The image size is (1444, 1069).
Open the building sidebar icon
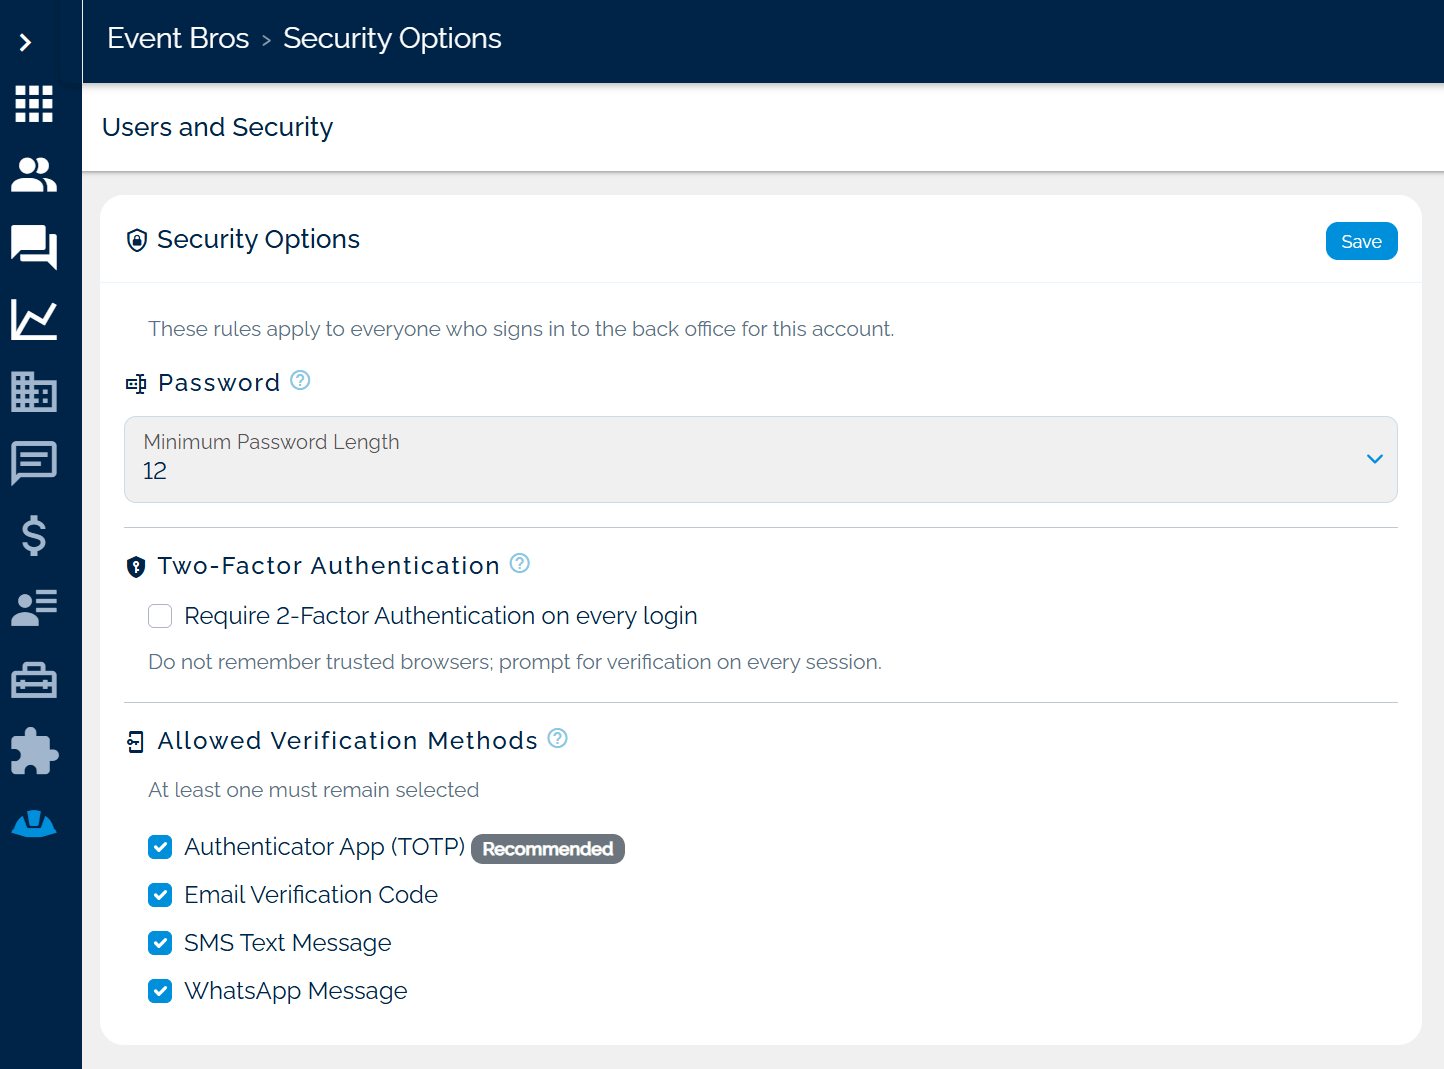(x=34, y=391)
